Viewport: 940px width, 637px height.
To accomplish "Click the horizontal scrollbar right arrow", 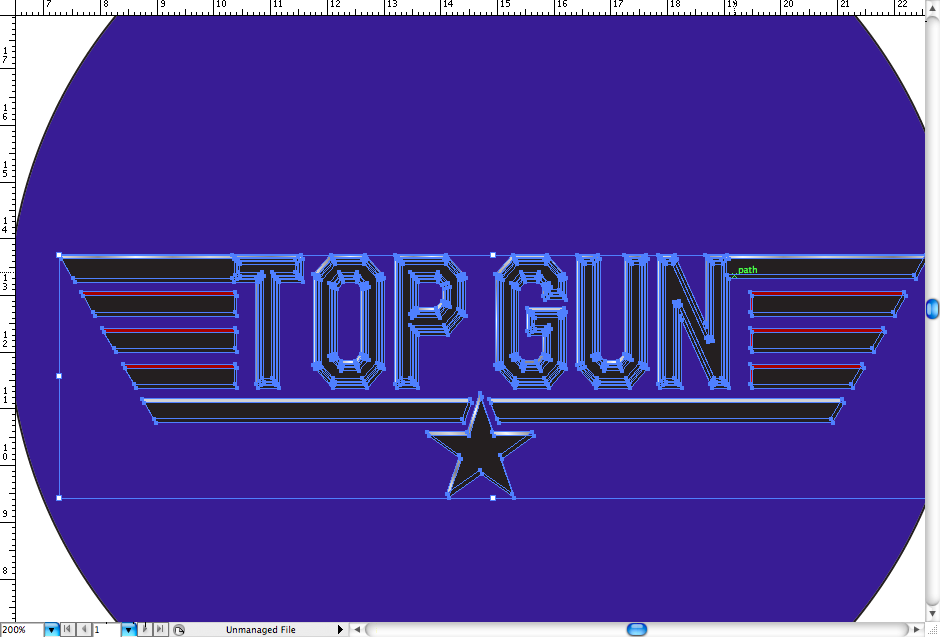I will [916, 630].
